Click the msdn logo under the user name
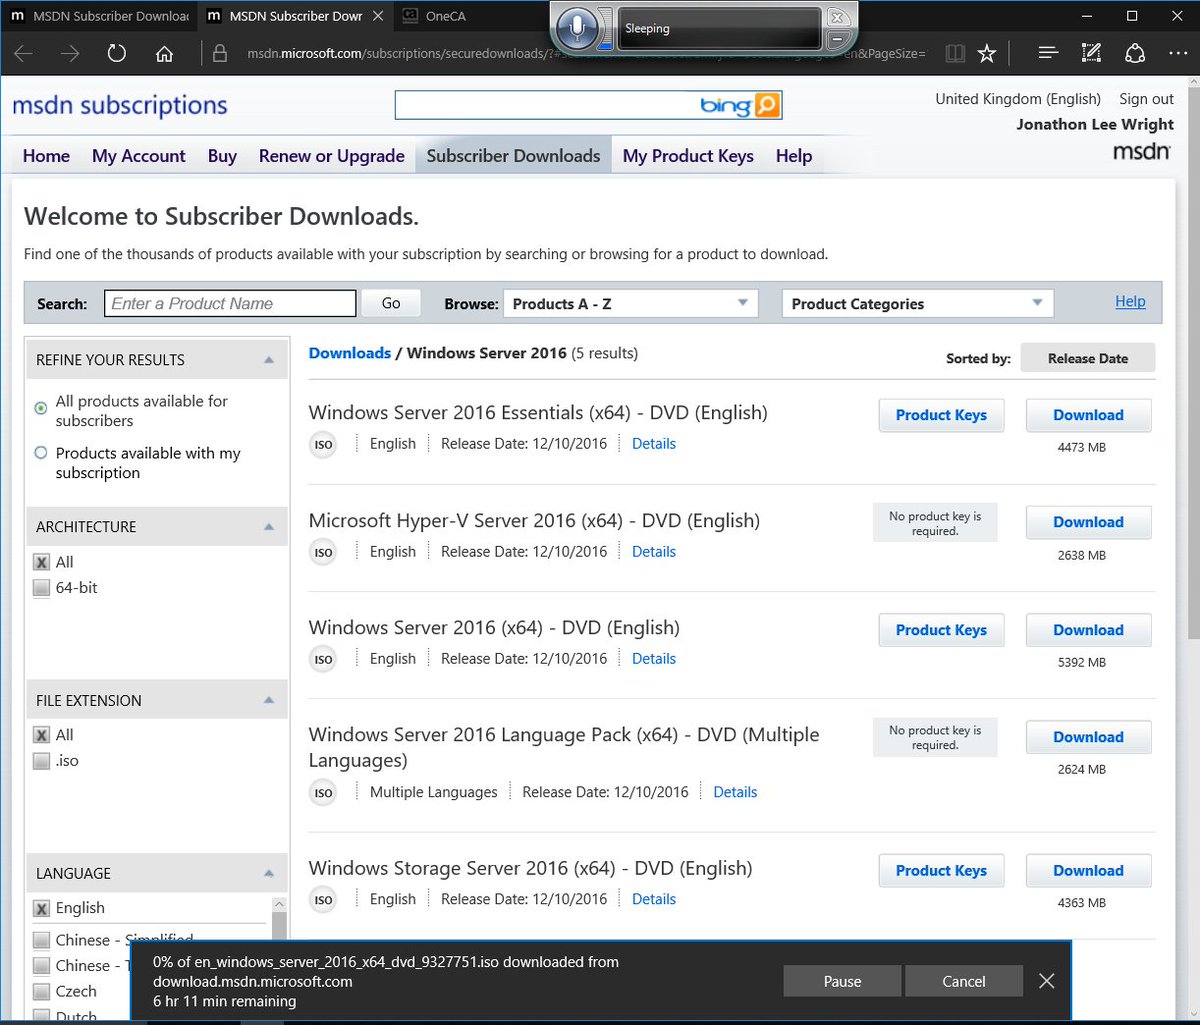The width and height of the screenshot is (1200, 1025). pyautogui.click(x=1142, y=151)
